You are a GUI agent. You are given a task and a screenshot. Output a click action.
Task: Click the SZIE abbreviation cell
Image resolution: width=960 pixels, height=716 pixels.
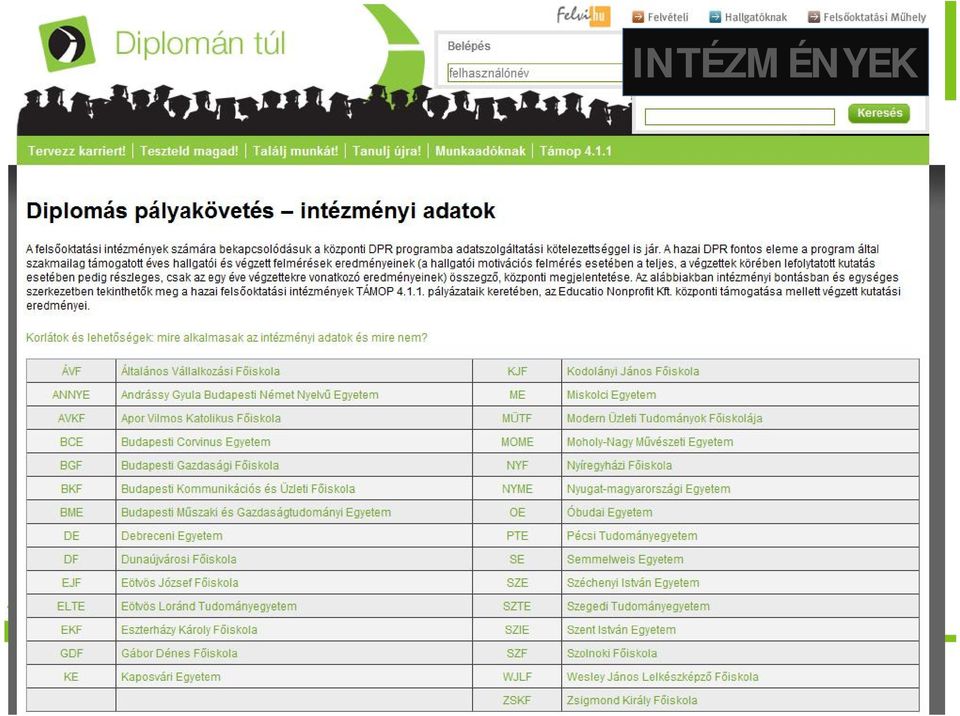click(517, 630)
